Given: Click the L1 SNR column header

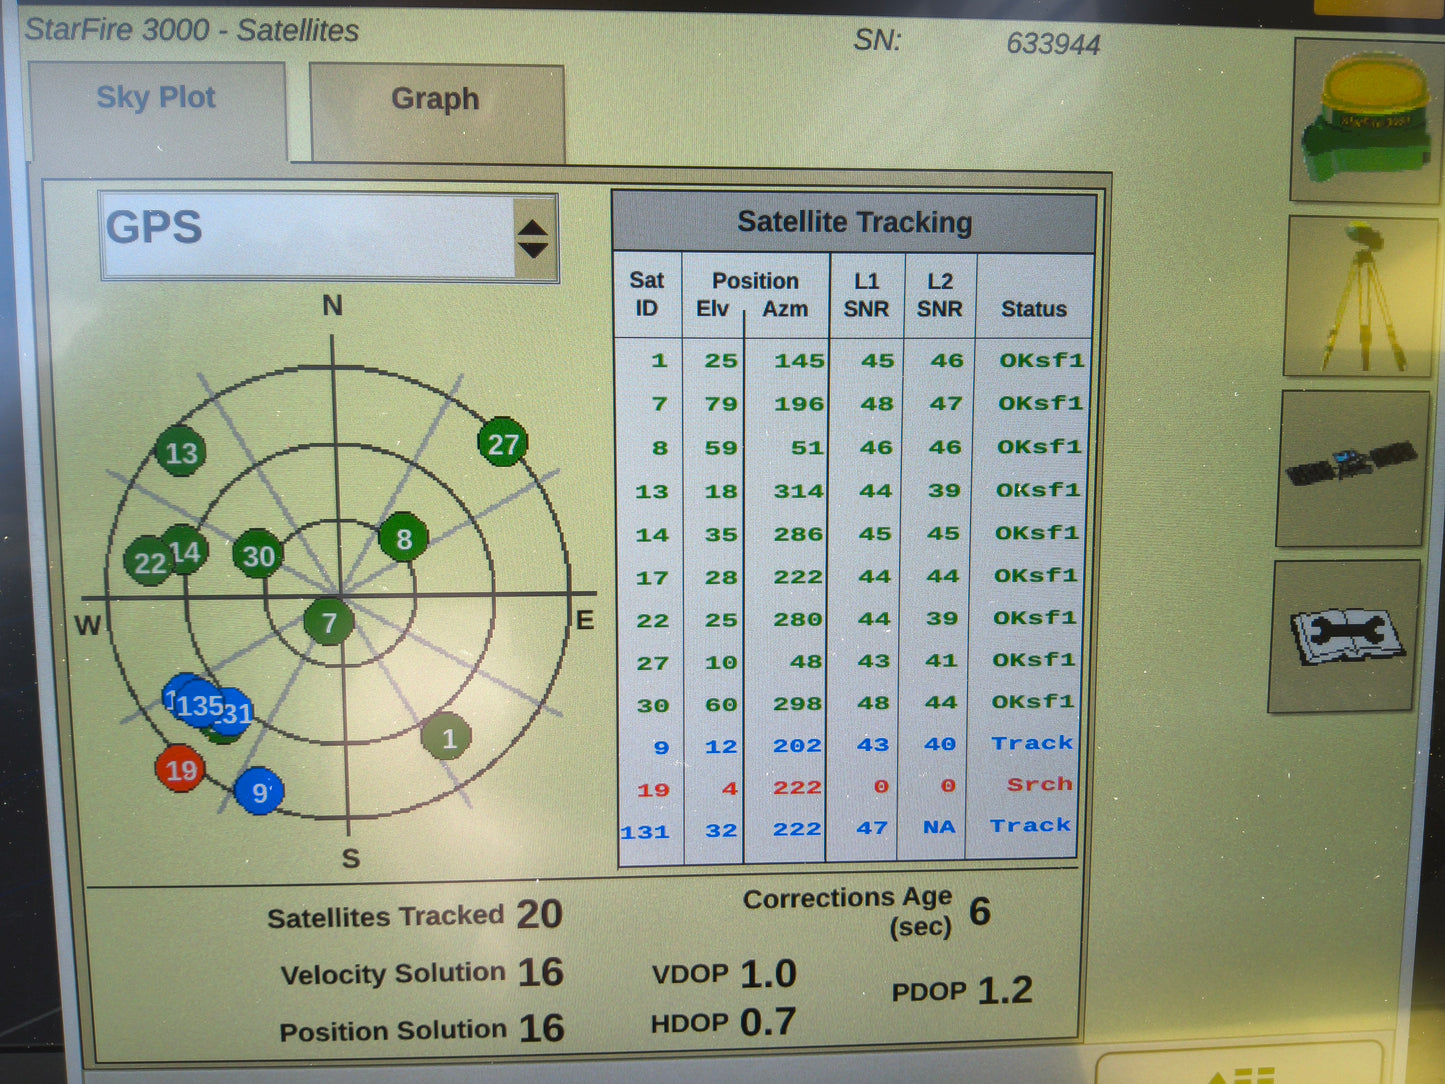Looking at the screenshot, I should tap(866, 296).
